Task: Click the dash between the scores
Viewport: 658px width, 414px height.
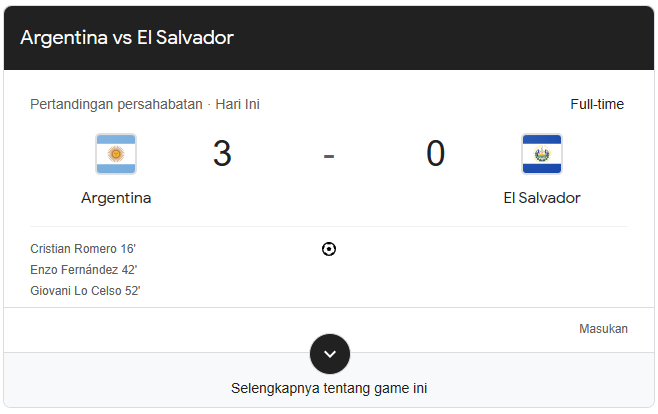Action: coord(329,156)
